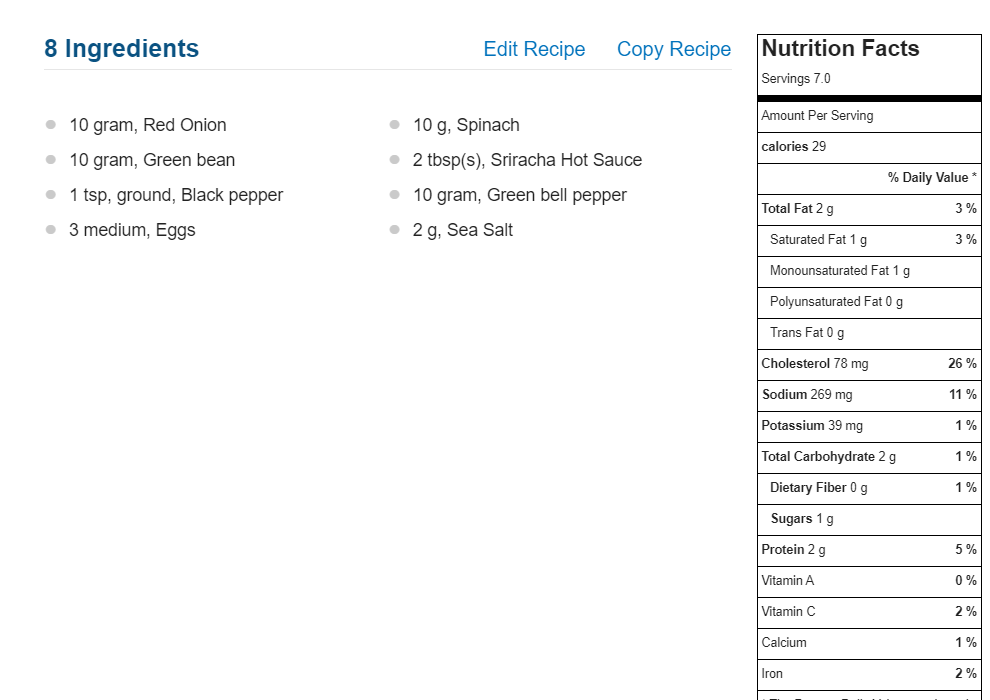The width and height of the screenshot is (990, 700).
Task: Click the Nutrition Facts title
Action: [840, 49]
